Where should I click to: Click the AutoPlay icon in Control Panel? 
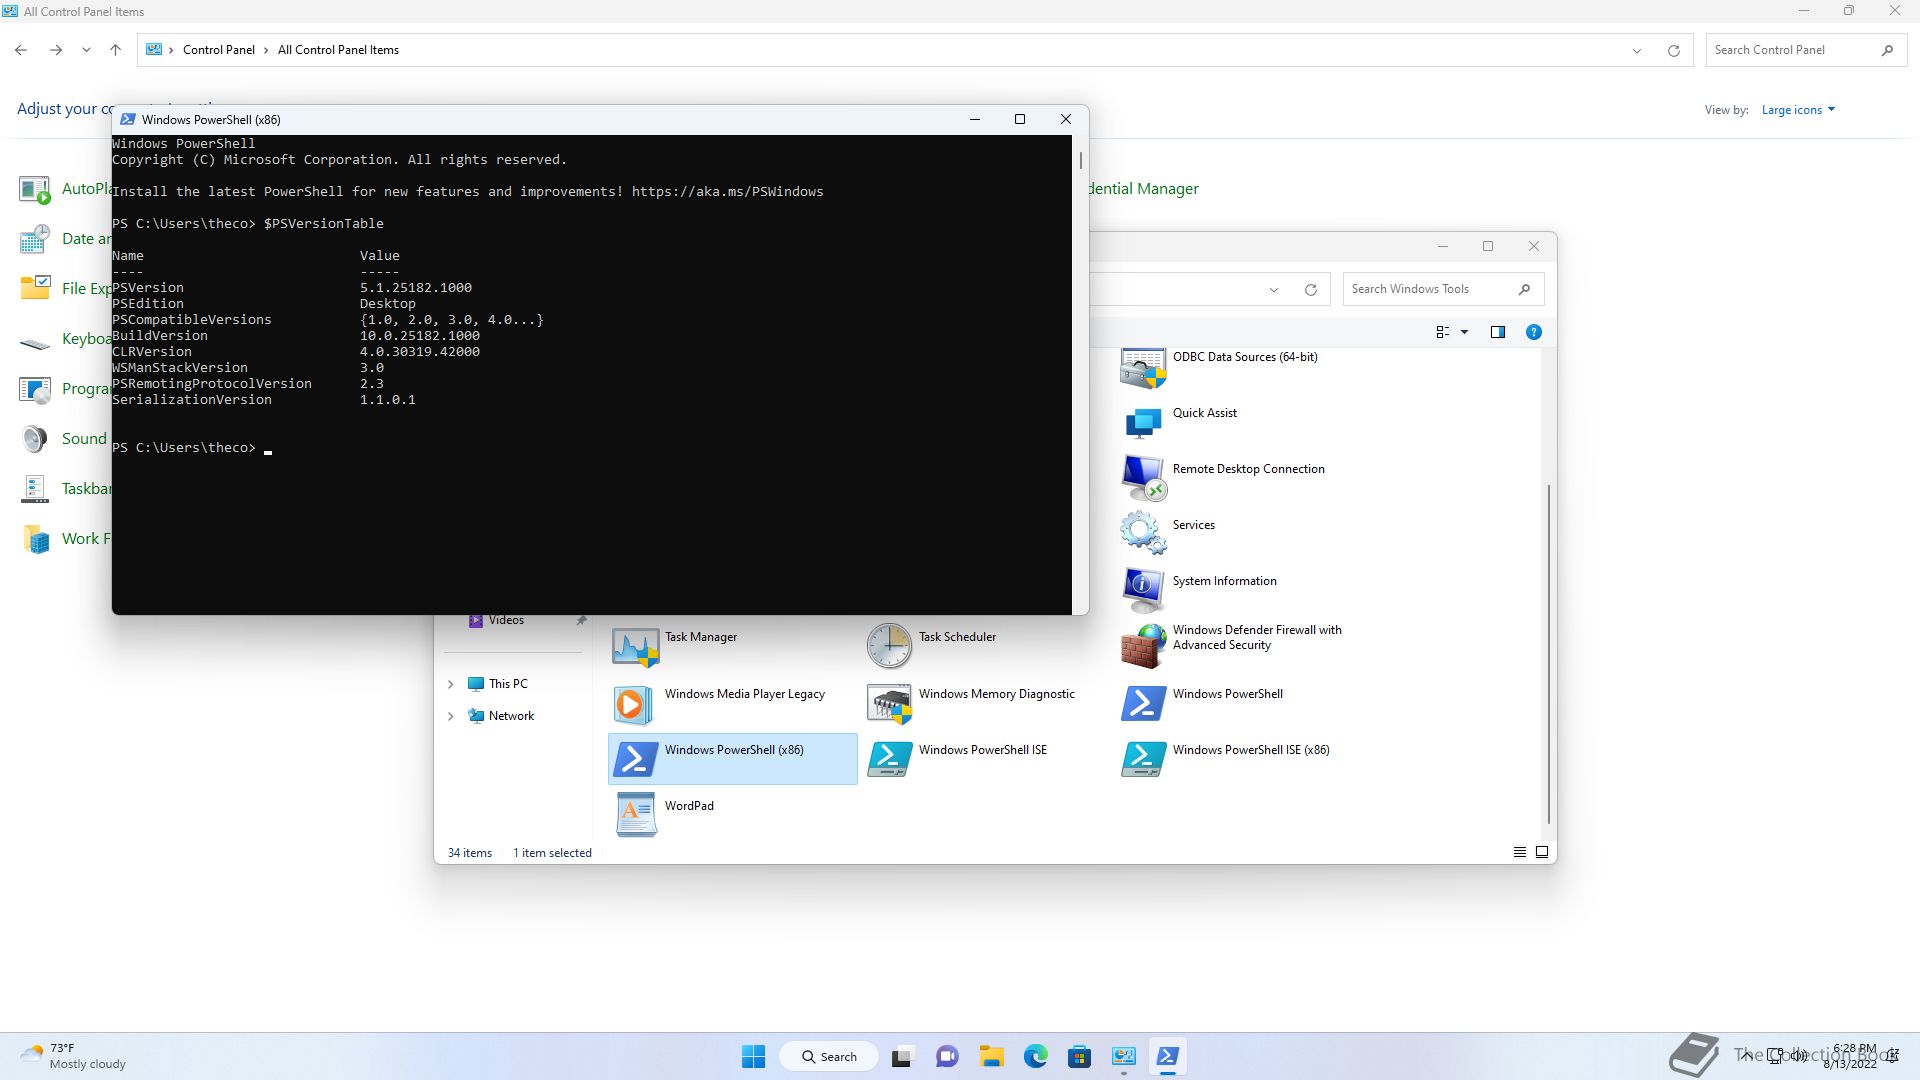35,189
